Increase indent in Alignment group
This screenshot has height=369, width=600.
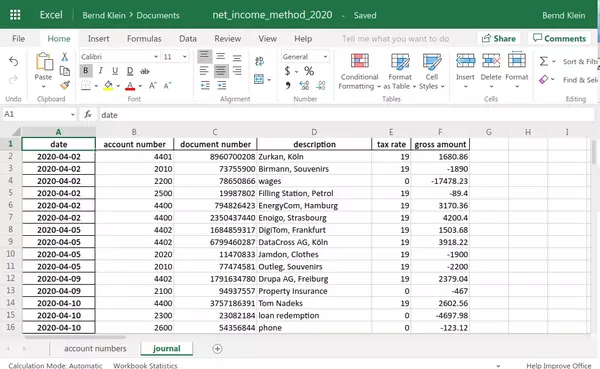coord(222,85)
